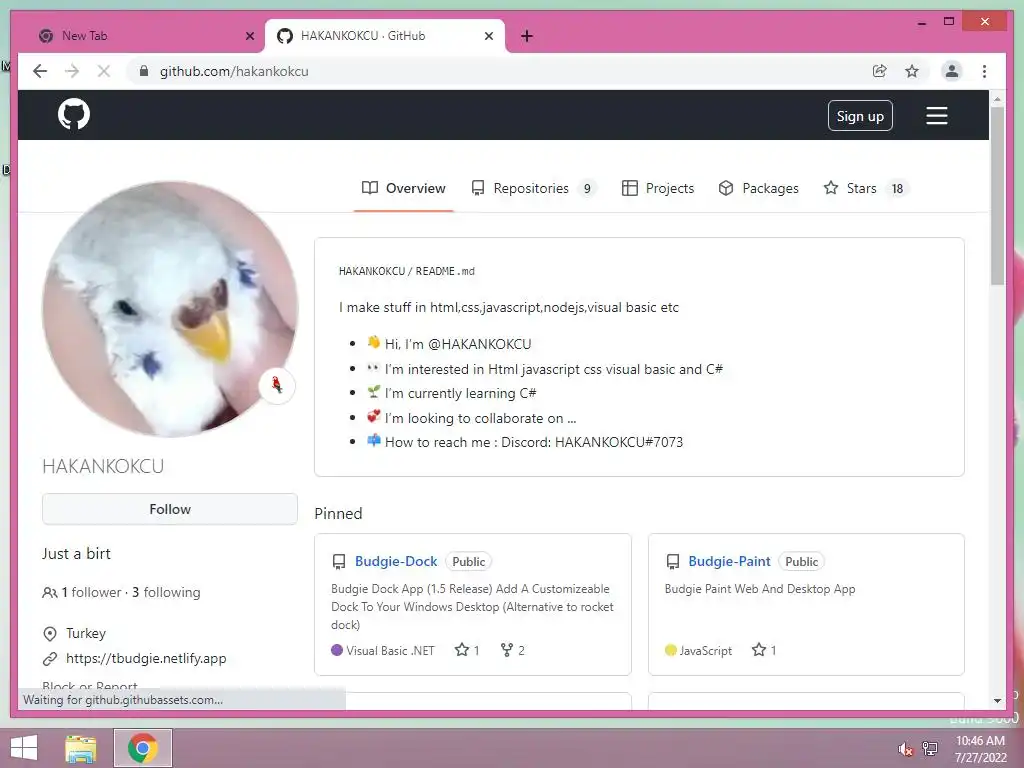Open File Explorer from the taskbar
The height and width of the screenshot is (768, 1024).
pos(81,748)
